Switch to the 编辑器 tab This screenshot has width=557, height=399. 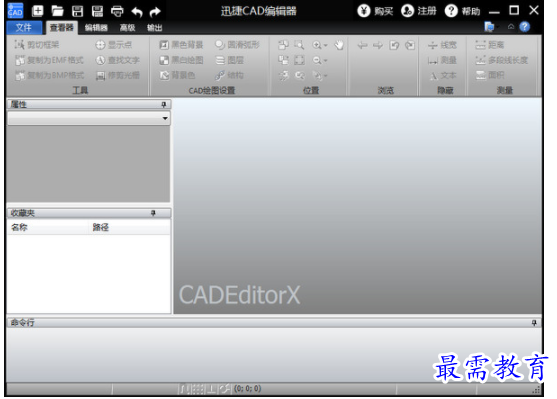pyautogui.click(x=96, y=28)
